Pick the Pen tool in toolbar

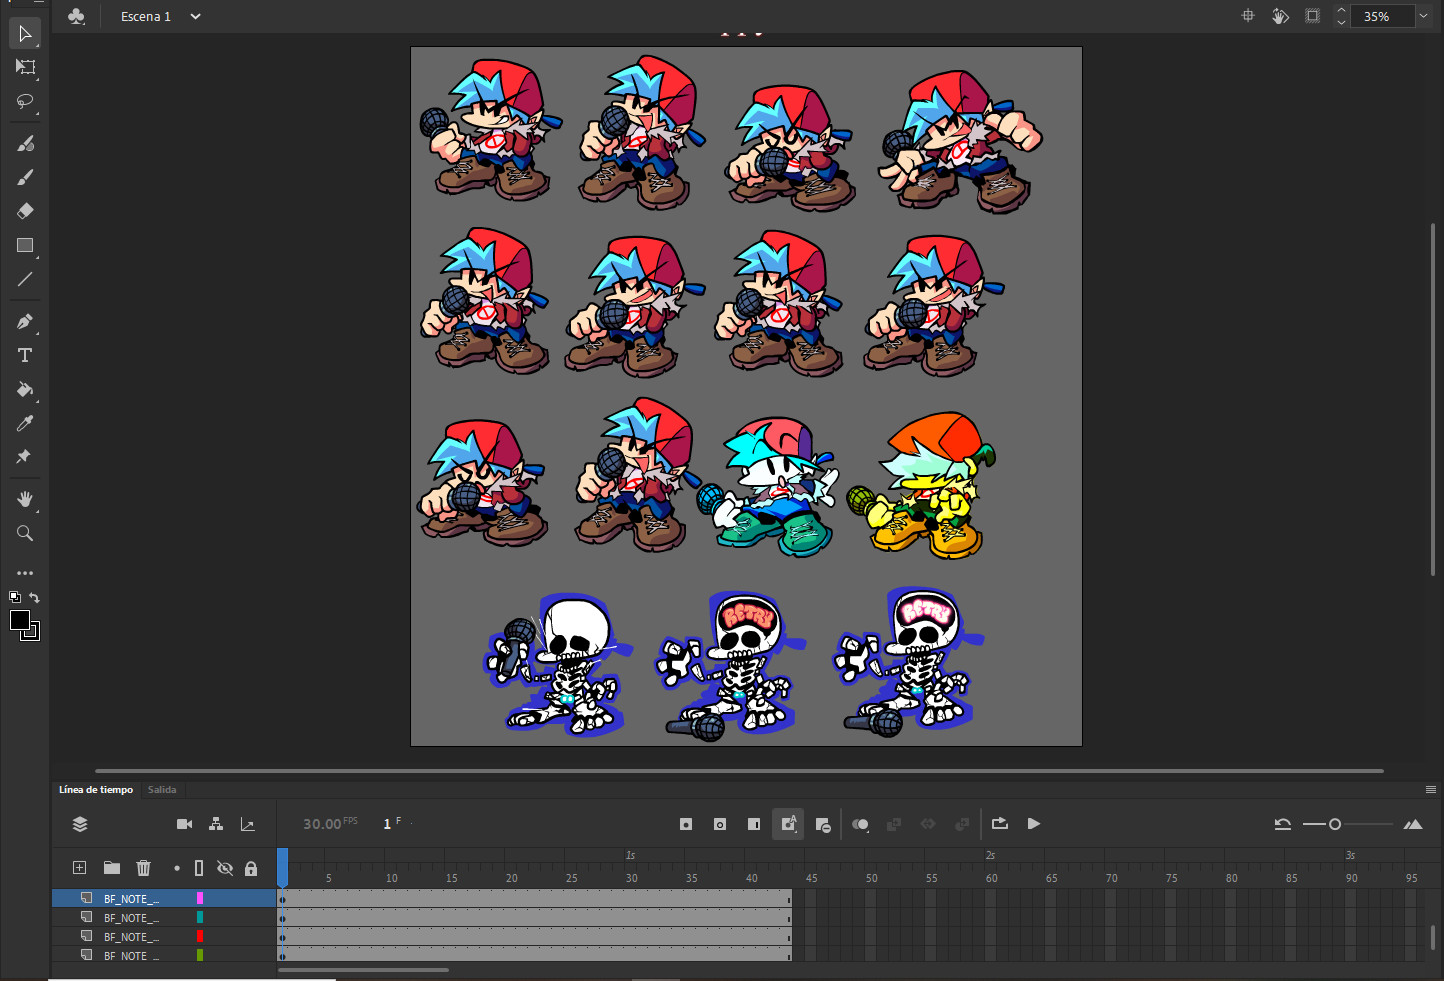tap(25, 322)
